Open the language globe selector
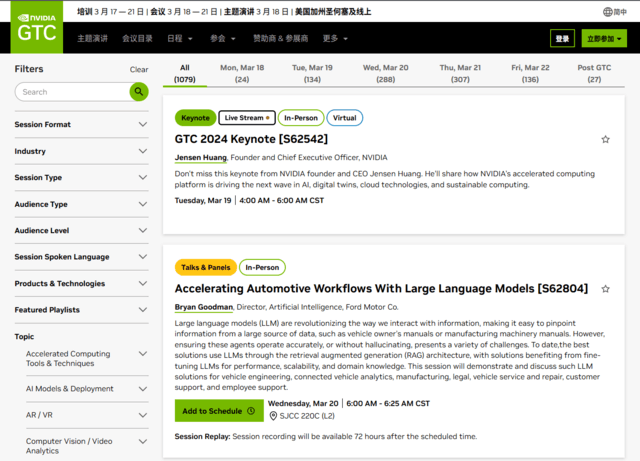 point(614,12)
